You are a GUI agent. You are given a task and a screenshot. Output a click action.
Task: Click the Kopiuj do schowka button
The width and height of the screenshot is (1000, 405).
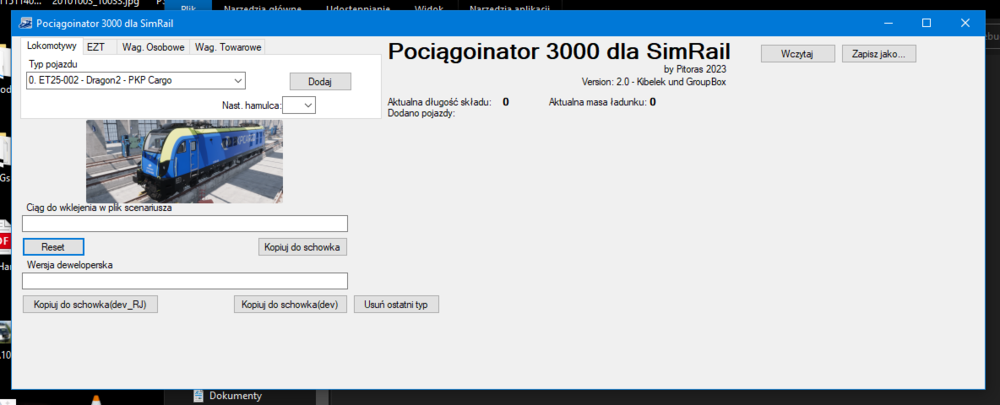303,247
